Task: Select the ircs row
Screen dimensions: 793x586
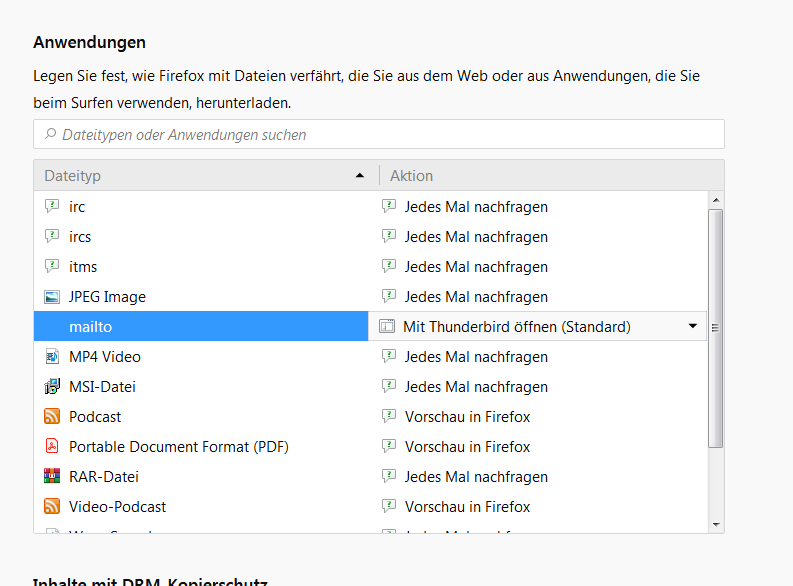Action: point(370,236)
